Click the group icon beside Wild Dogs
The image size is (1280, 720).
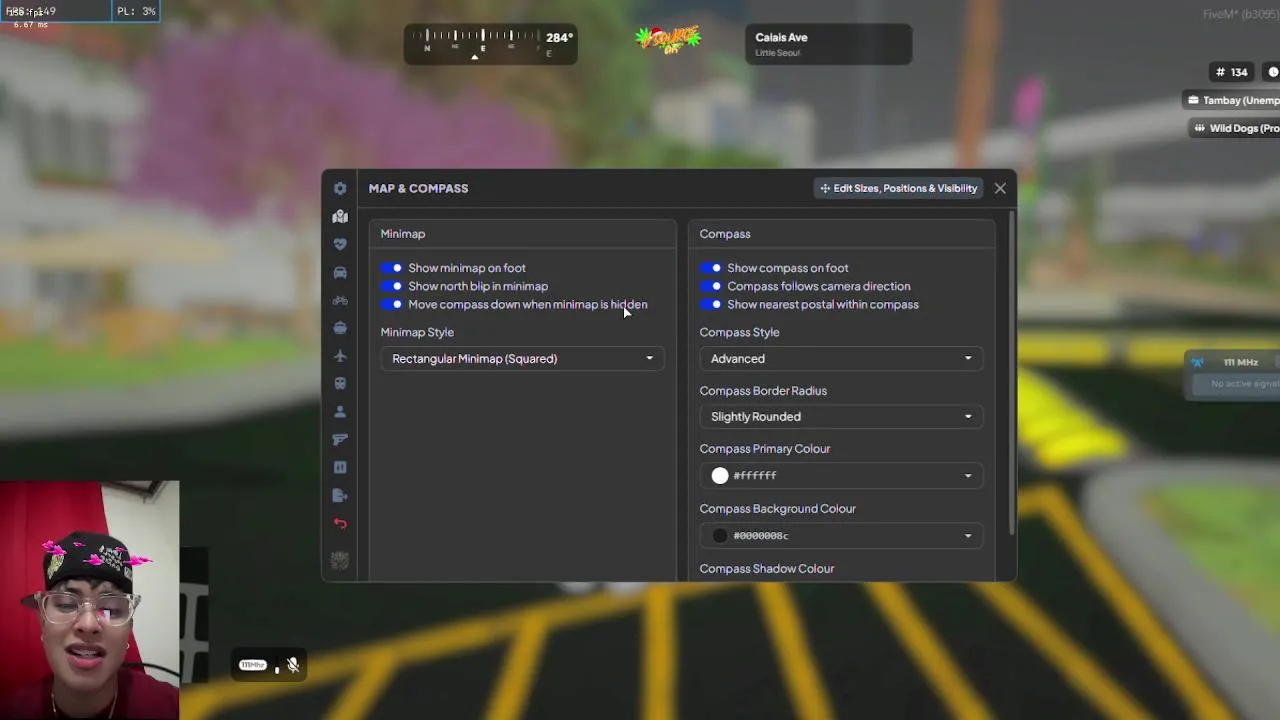tap(1199, 128)
